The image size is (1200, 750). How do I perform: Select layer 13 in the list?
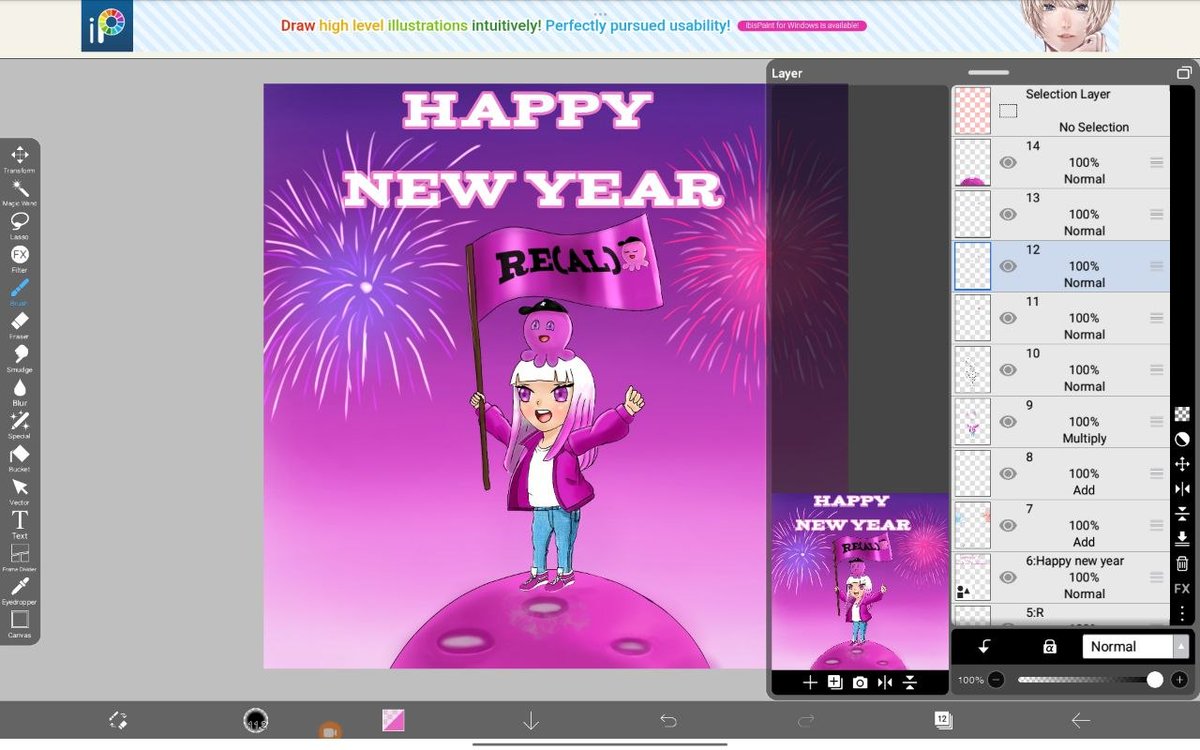click(1060, 214)
